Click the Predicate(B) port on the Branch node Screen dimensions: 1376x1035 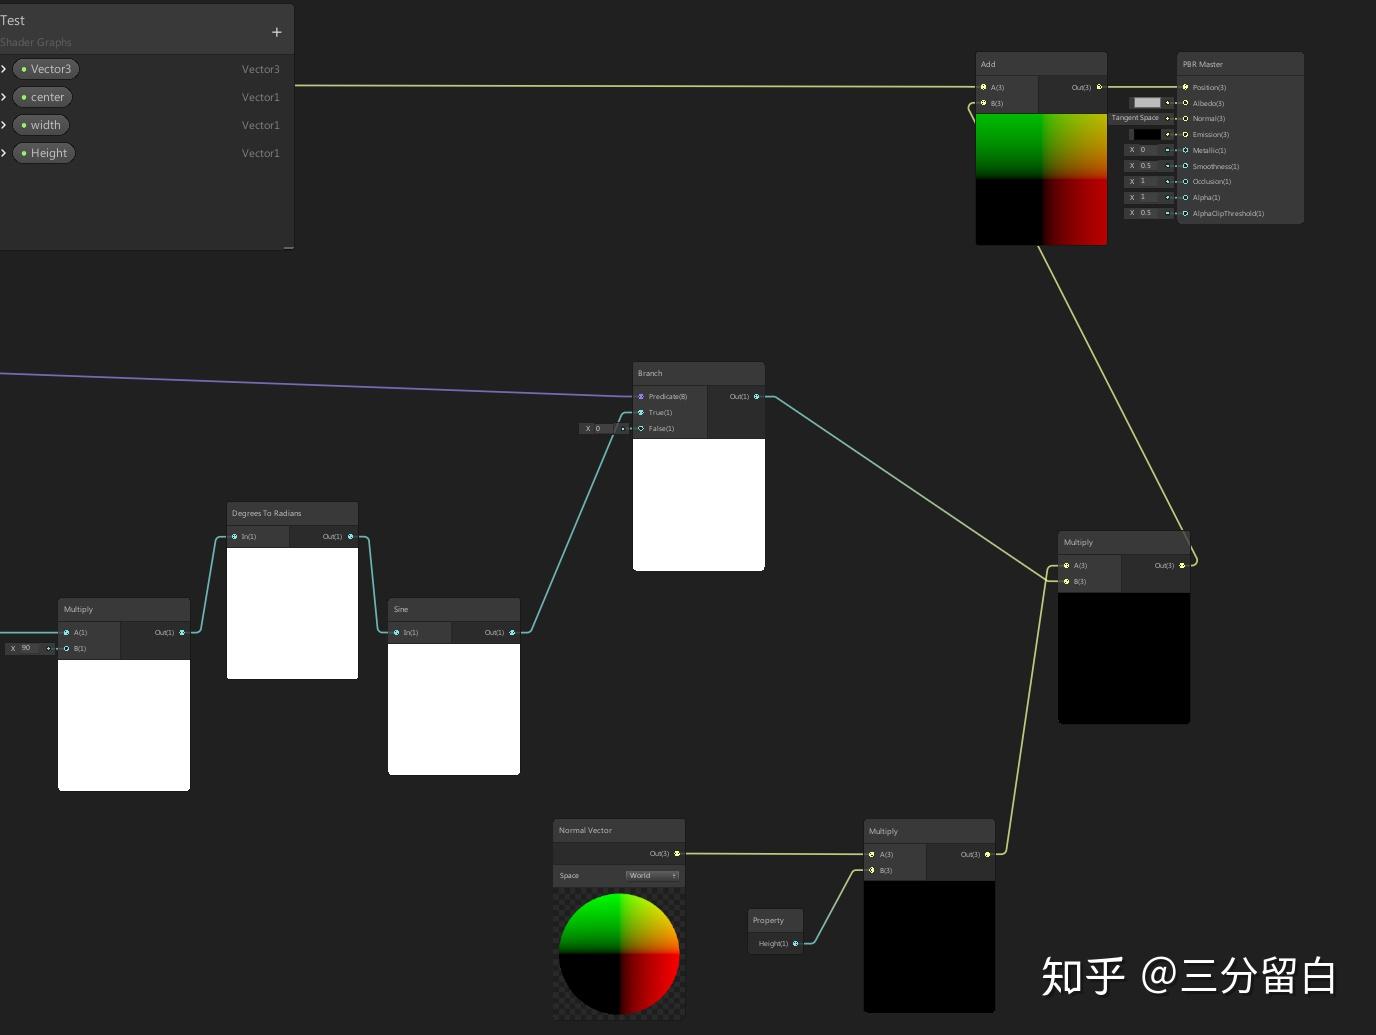(640, 396)
